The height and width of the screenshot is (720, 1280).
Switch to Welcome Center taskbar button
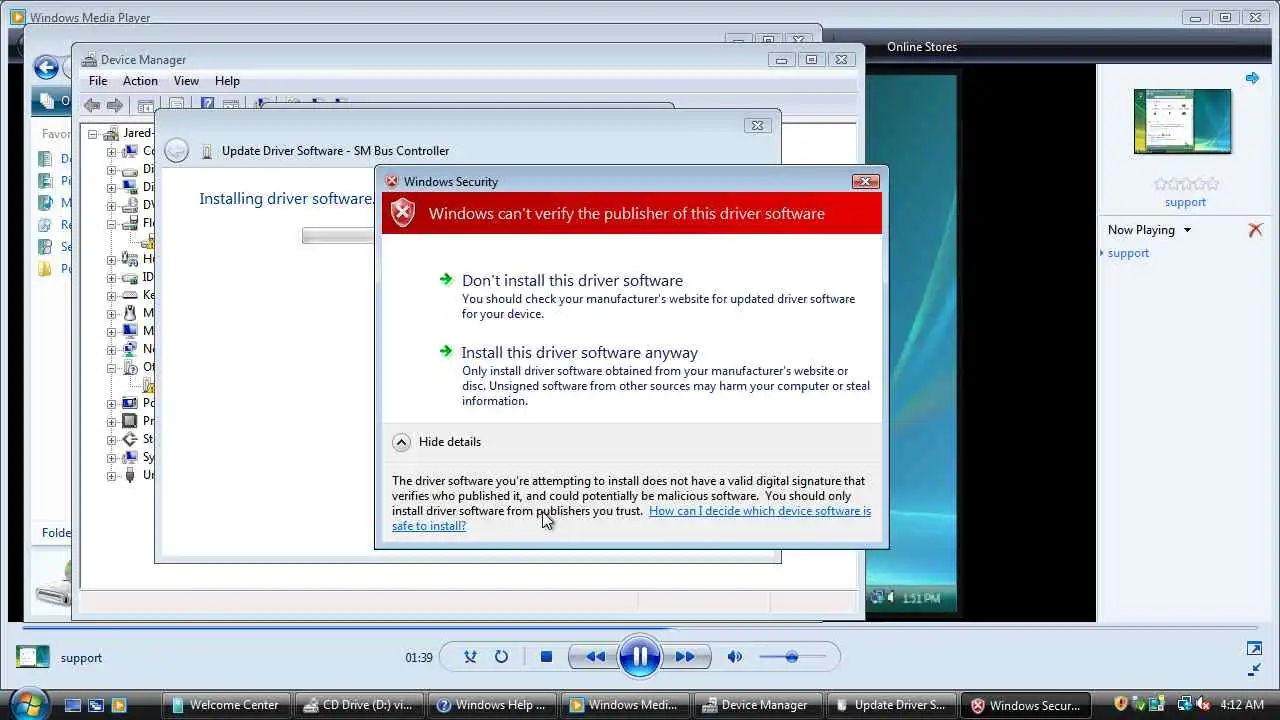(x=225, y=705)
